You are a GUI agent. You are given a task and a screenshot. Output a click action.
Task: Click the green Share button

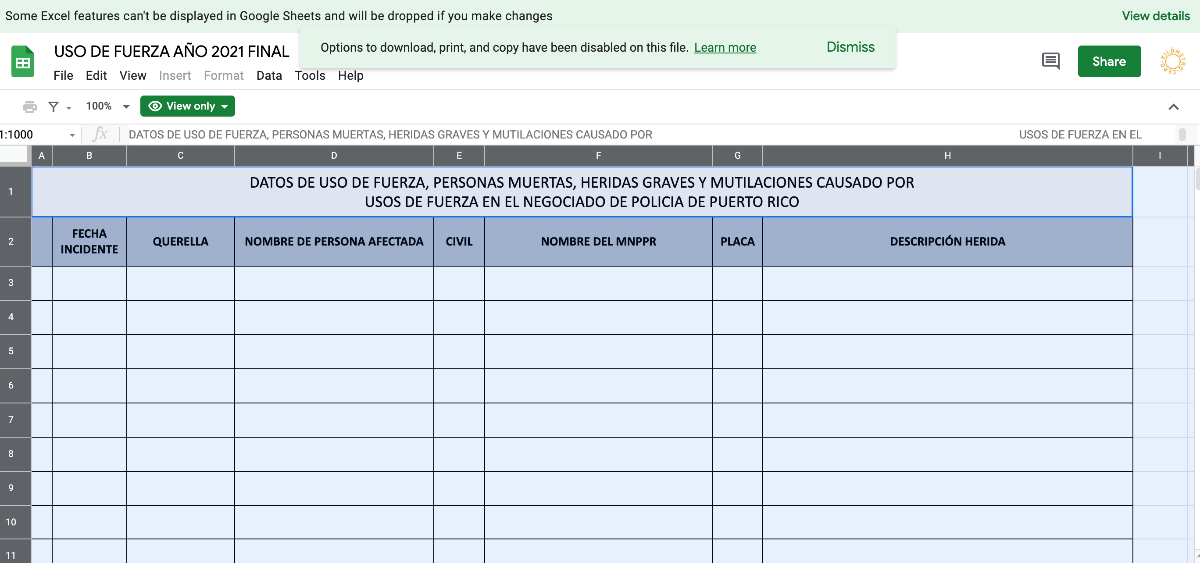pyautogui.click(x=1109, y=61)
